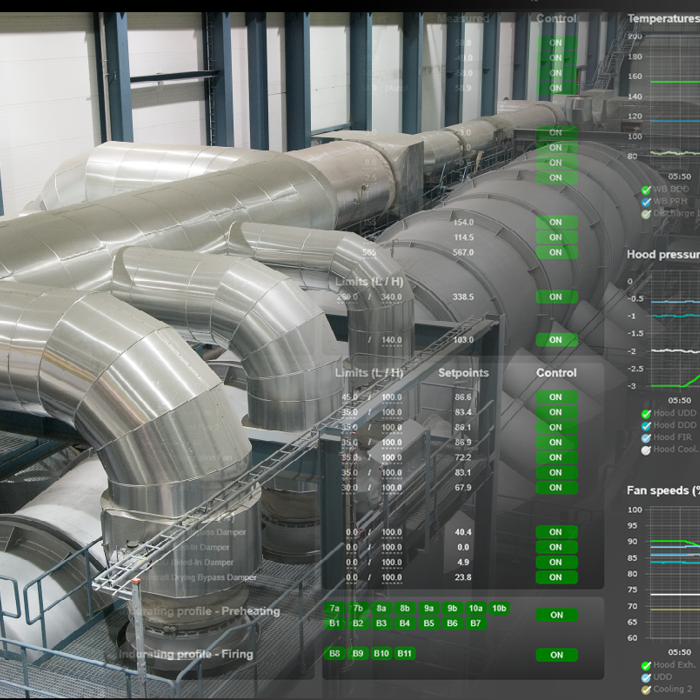Toggle the WB PRH temperature legend checkmark
700x700 pixels.
click(646, 202)
